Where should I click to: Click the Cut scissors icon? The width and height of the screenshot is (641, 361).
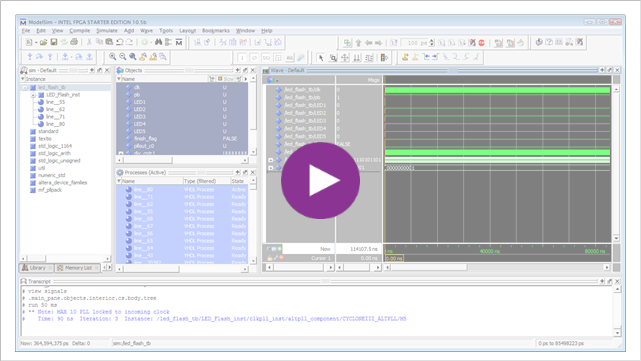coord(89,42)
